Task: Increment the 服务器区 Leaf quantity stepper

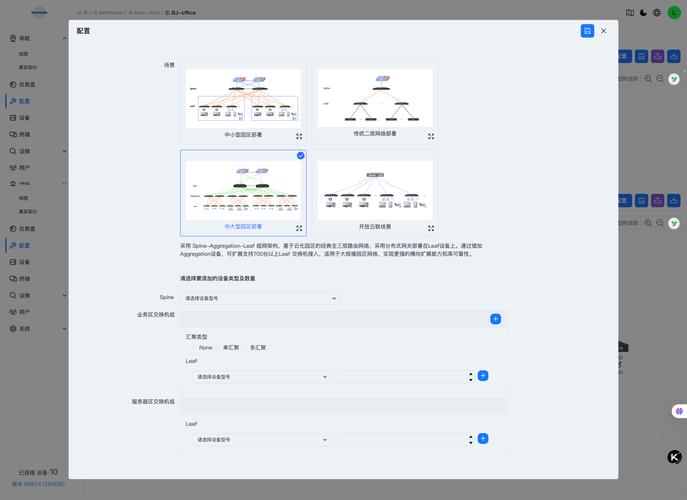Action: [470, 436]
